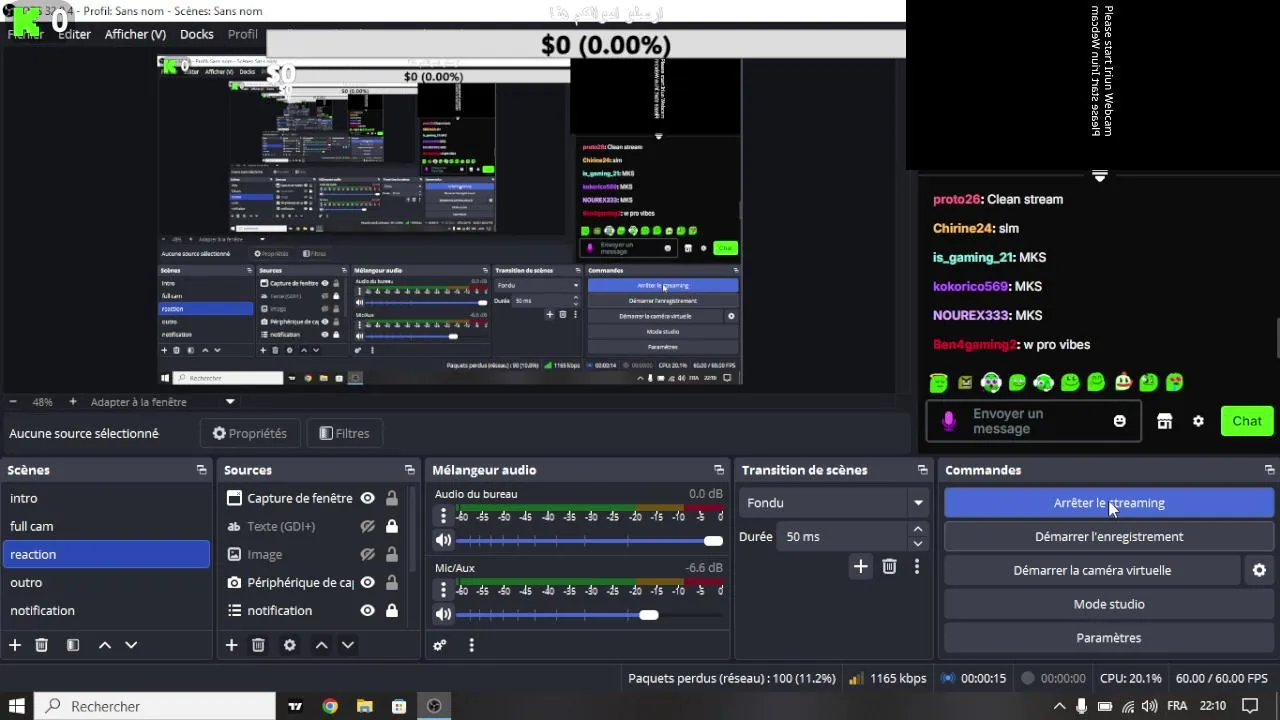Mute Audio du bureau speaker icon
The width and height of the screenshot is (1280, 720).
[443, 540]
